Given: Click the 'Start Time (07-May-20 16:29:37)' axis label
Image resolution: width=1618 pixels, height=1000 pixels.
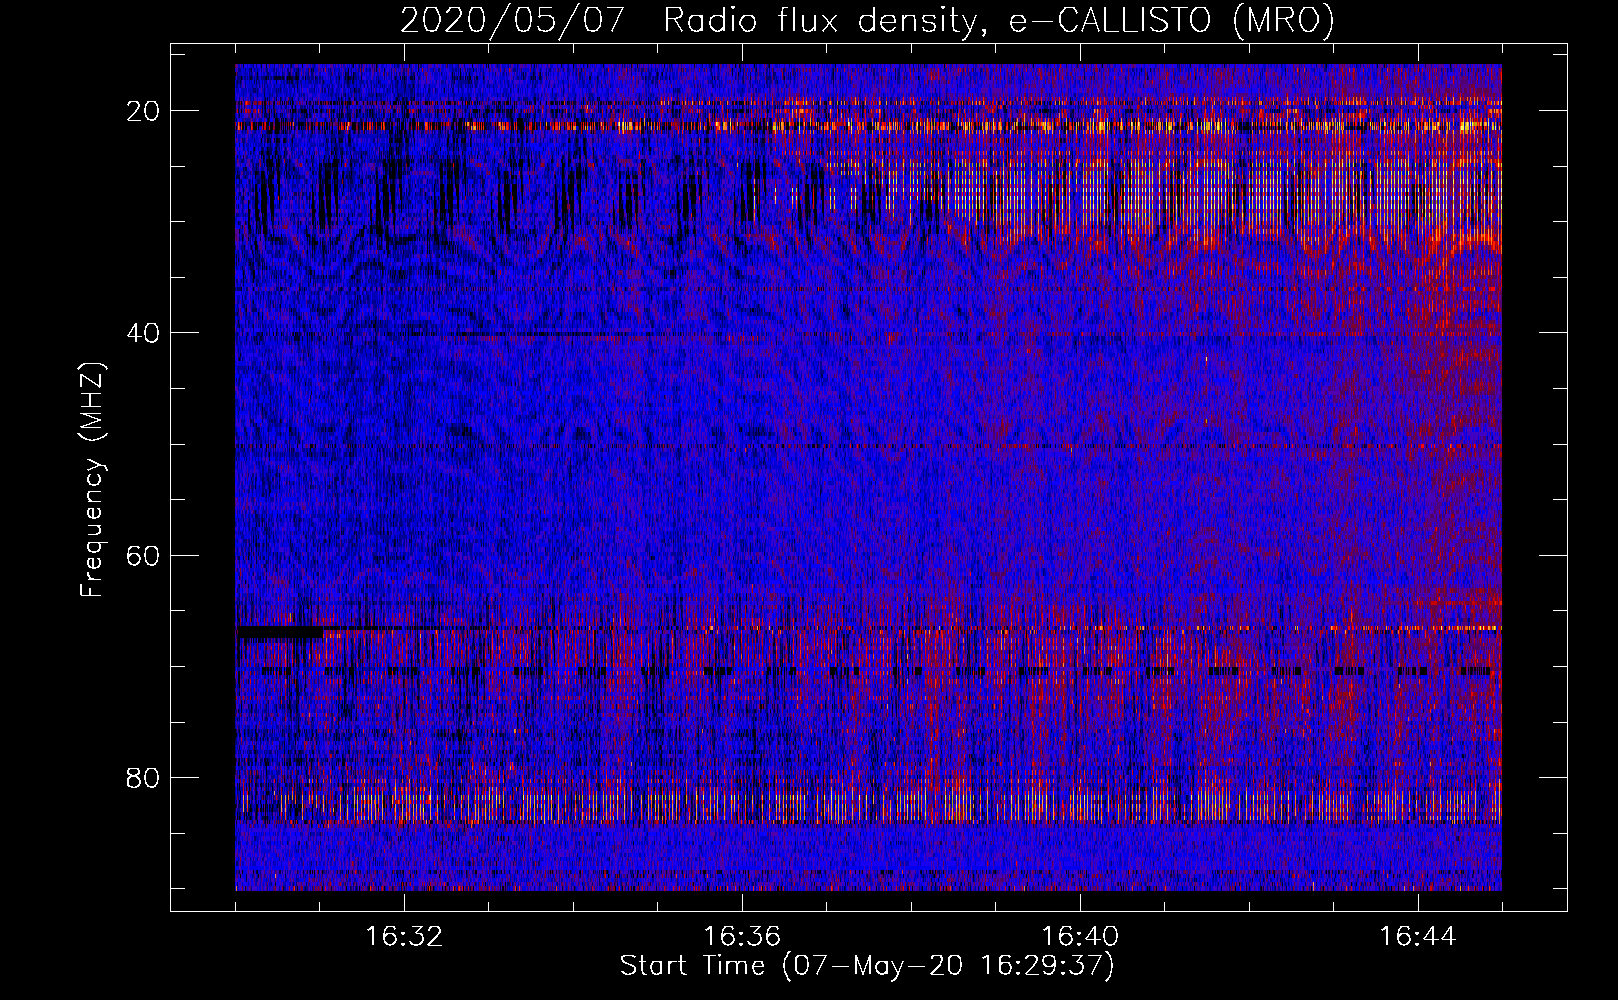Looking at the screenshot, I should pos(867,966).
